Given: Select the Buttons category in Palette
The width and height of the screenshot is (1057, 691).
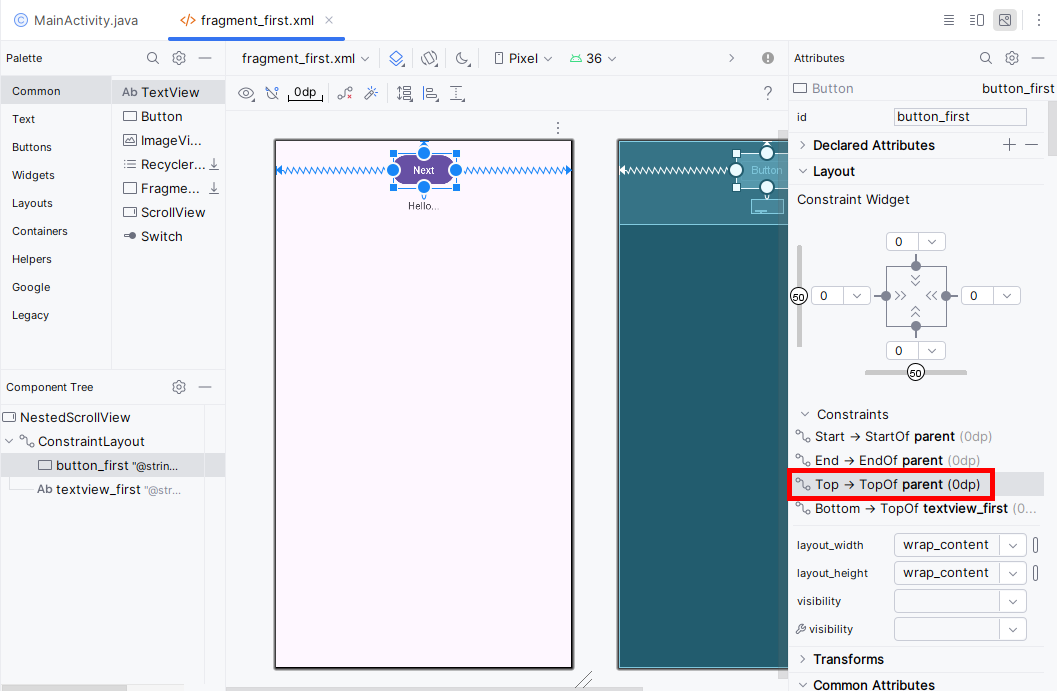Looking at the screenshot, I should tap(32, 147).
